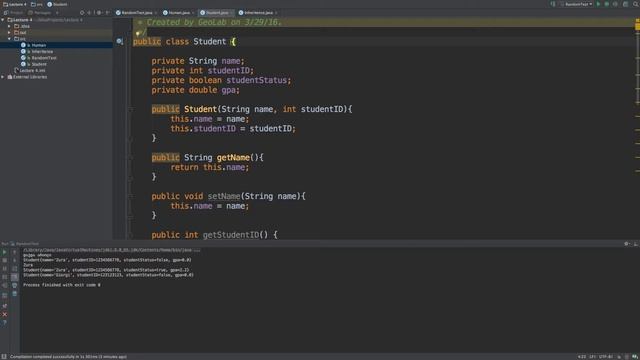The width and height of the screenshot is (640, 360).
Task: Open the Run panel settings gear icon
Action: point(627,244)
